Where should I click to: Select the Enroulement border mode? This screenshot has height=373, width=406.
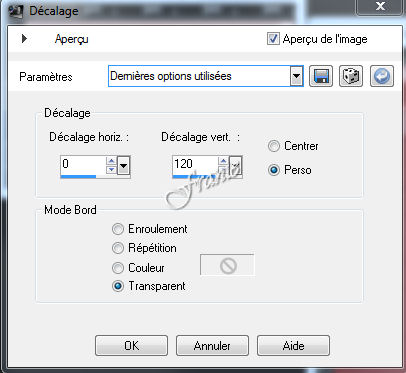point(118,229)
